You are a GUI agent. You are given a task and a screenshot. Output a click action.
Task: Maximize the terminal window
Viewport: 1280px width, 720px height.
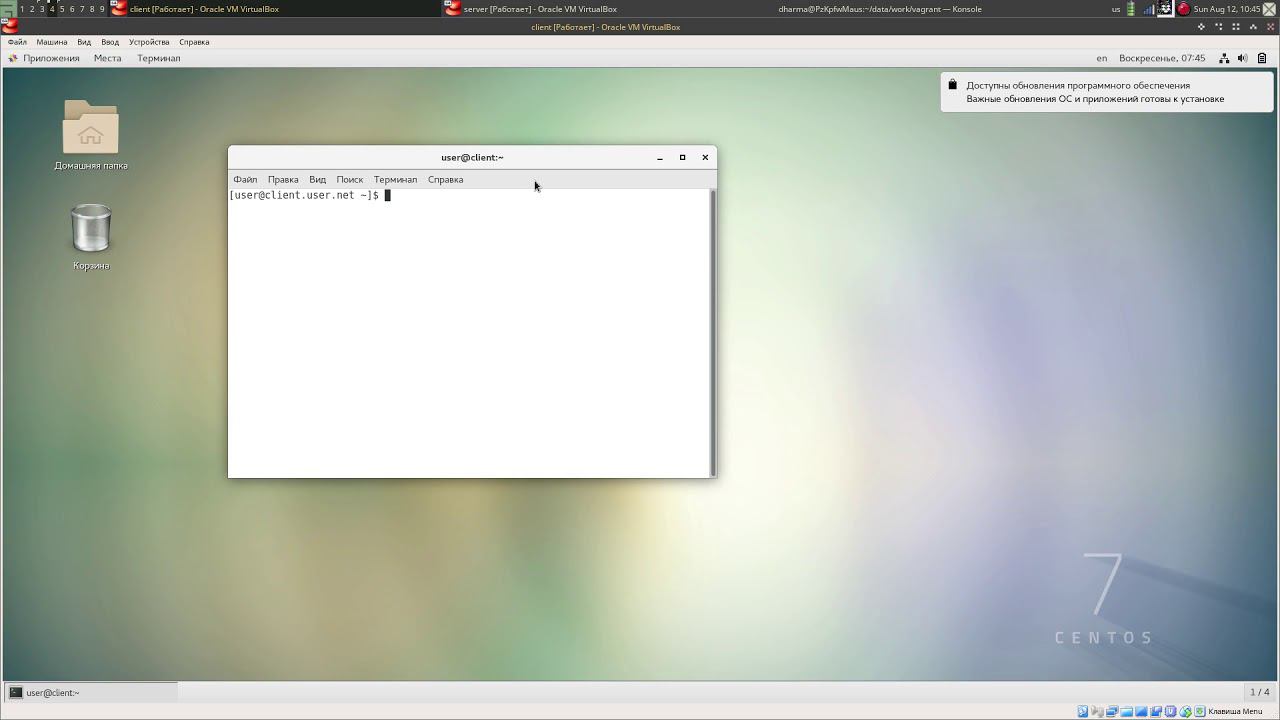[682, 157]
